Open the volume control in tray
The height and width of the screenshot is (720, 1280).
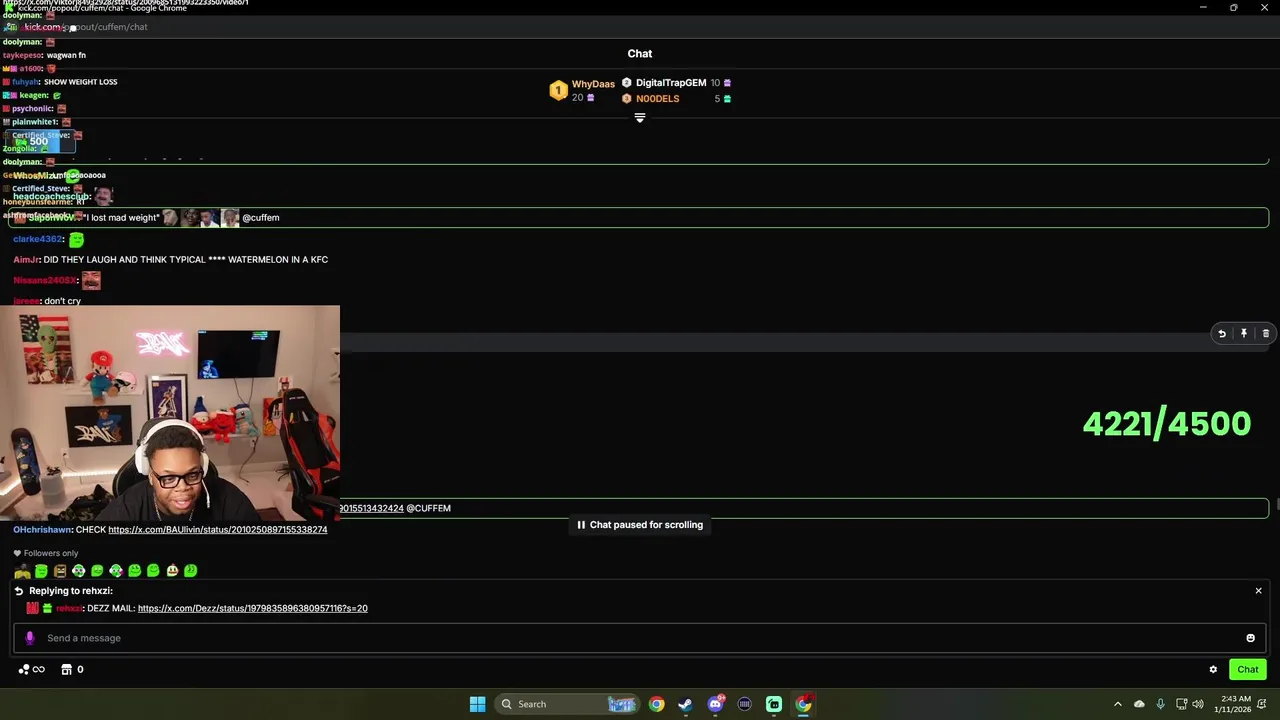click(1198, 704)
